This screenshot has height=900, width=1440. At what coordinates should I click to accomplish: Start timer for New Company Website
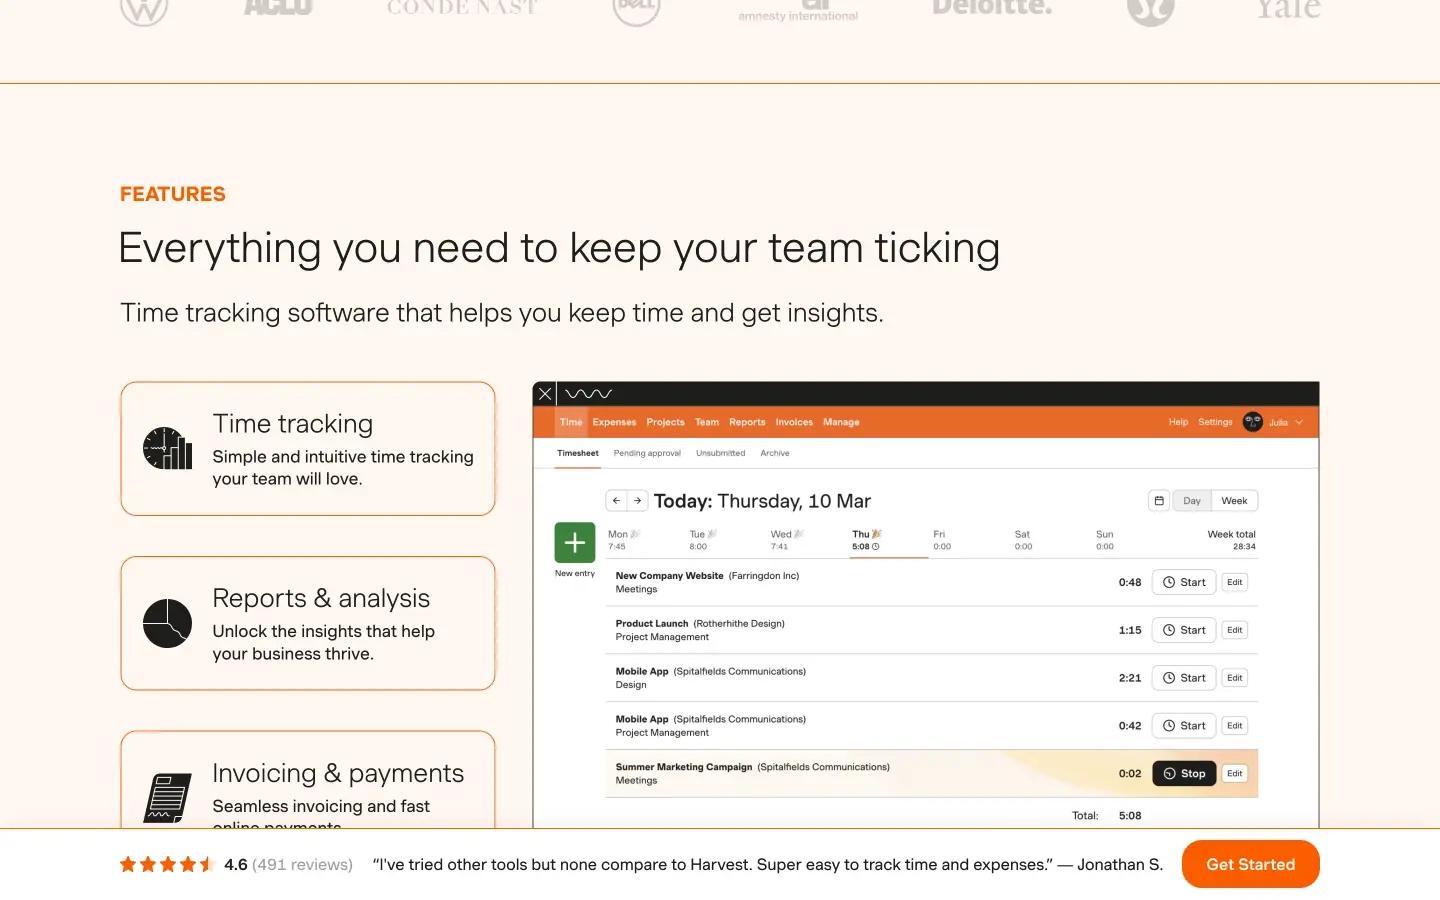1184,582
